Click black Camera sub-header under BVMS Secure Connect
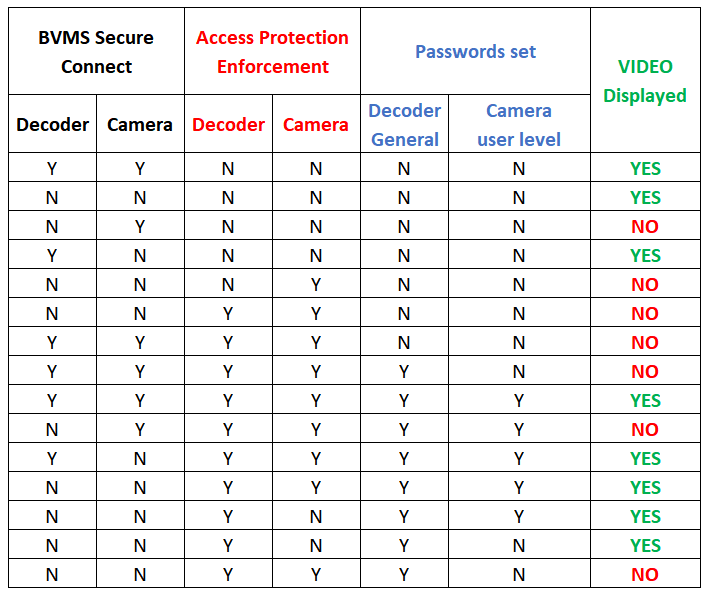The height and width of the screenshot is (597, 707). [x=140, y=125]
